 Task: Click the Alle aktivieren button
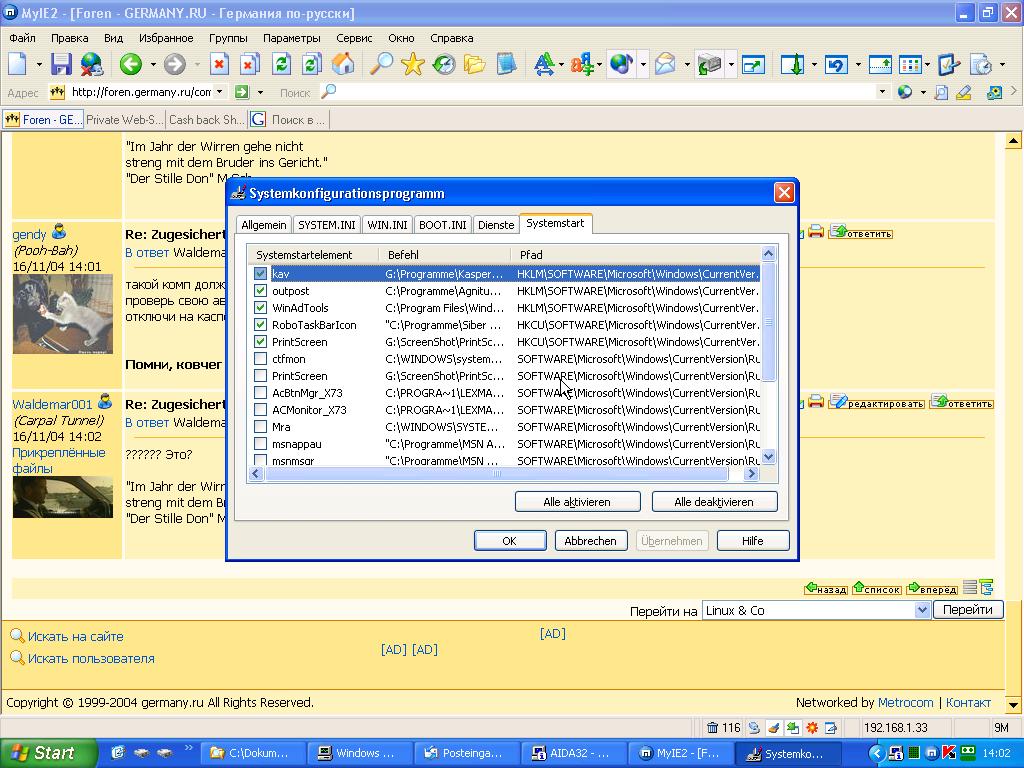(577, 502)
